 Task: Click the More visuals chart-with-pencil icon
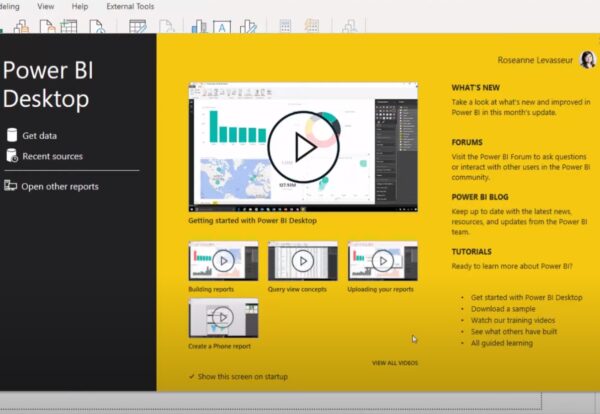(248, 26)
